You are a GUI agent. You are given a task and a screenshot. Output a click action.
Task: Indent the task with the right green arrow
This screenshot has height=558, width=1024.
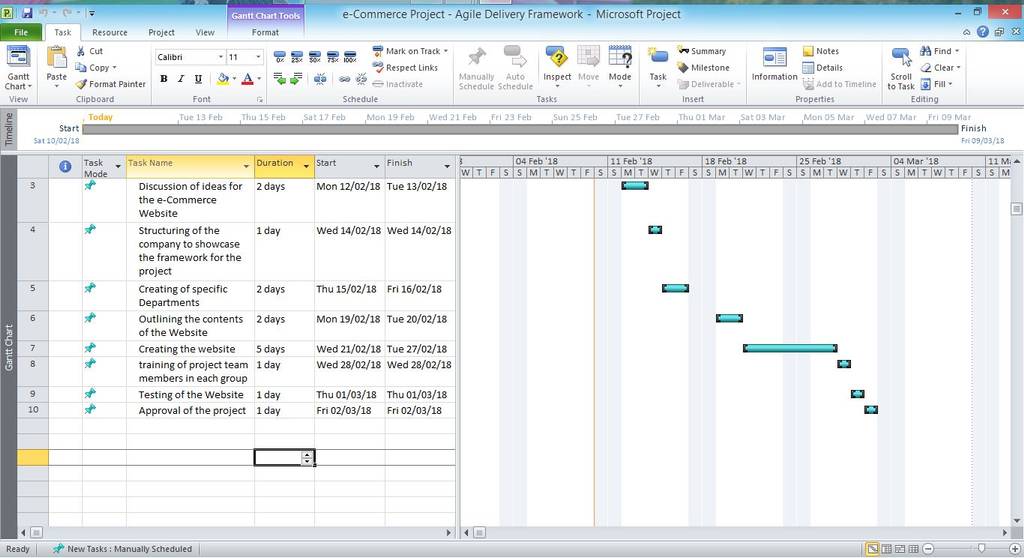click(296, 79)
